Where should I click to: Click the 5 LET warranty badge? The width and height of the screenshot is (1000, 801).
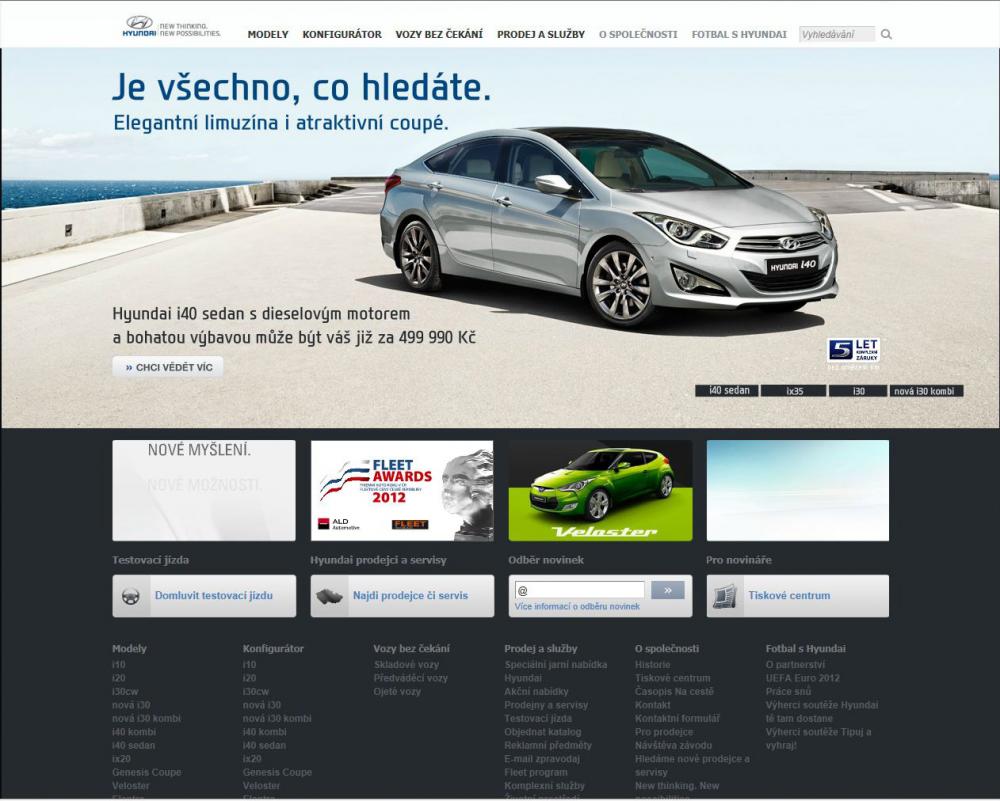click(x=853, y=350)
